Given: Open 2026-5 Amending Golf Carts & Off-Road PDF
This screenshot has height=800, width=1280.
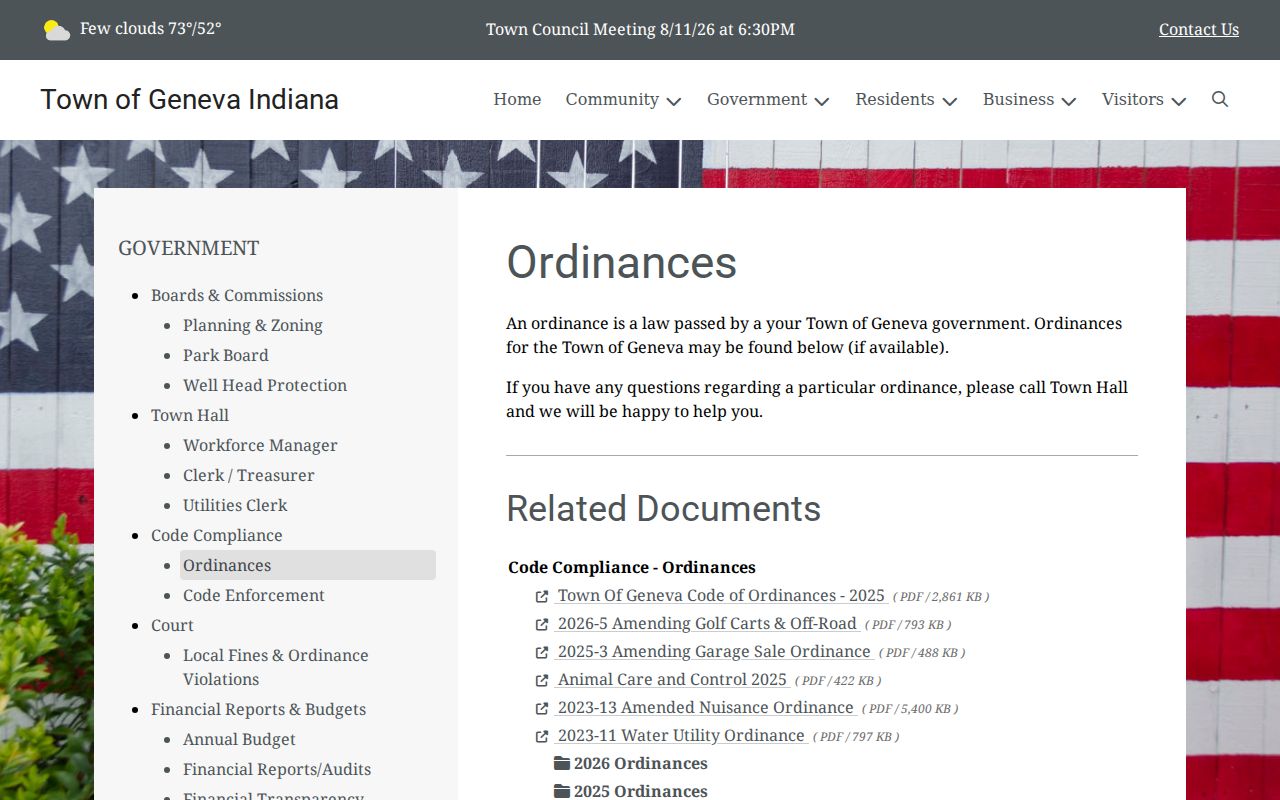Looking at the screenshot, I should [x=707, y=623].
